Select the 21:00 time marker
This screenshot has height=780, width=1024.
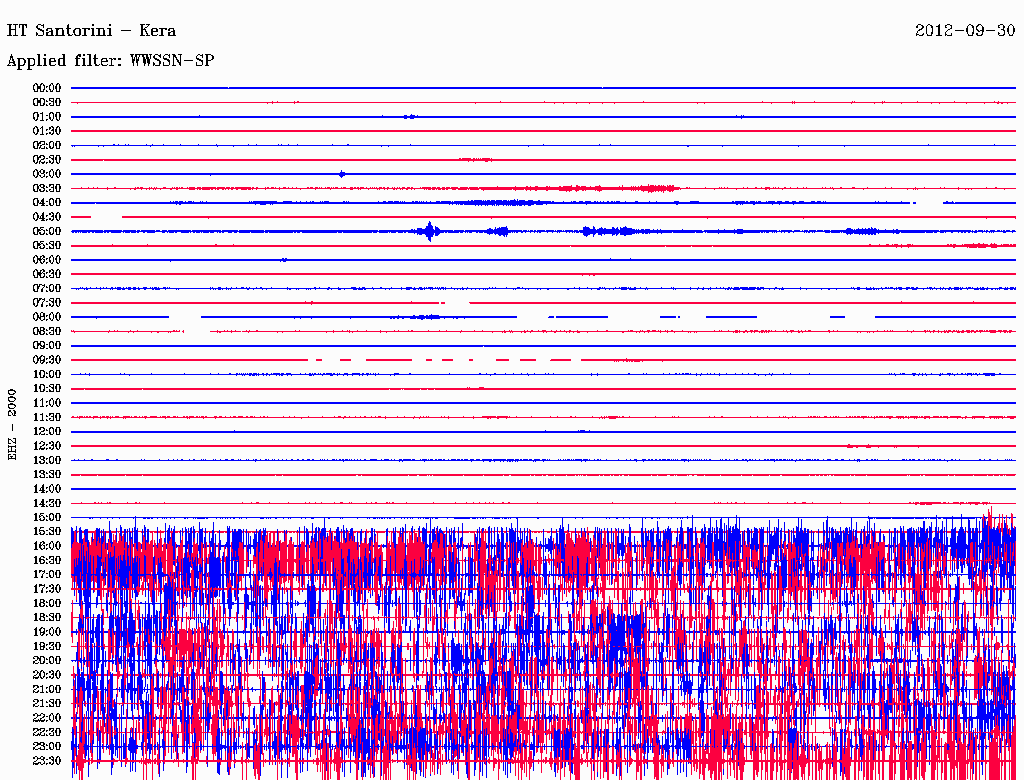point(47,689)
